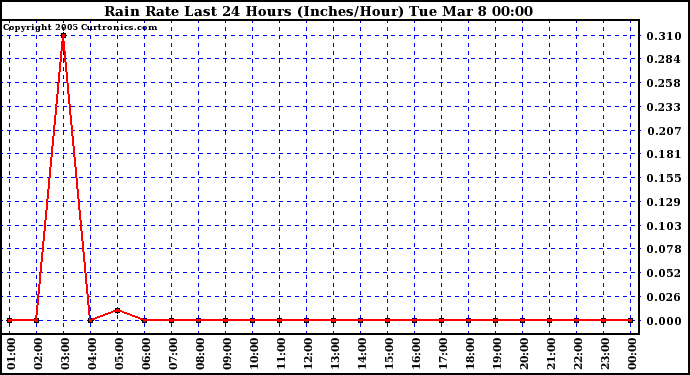690x375 pixels.
Task: Click the x-axis label '13:00'
Action: (335, 354)
